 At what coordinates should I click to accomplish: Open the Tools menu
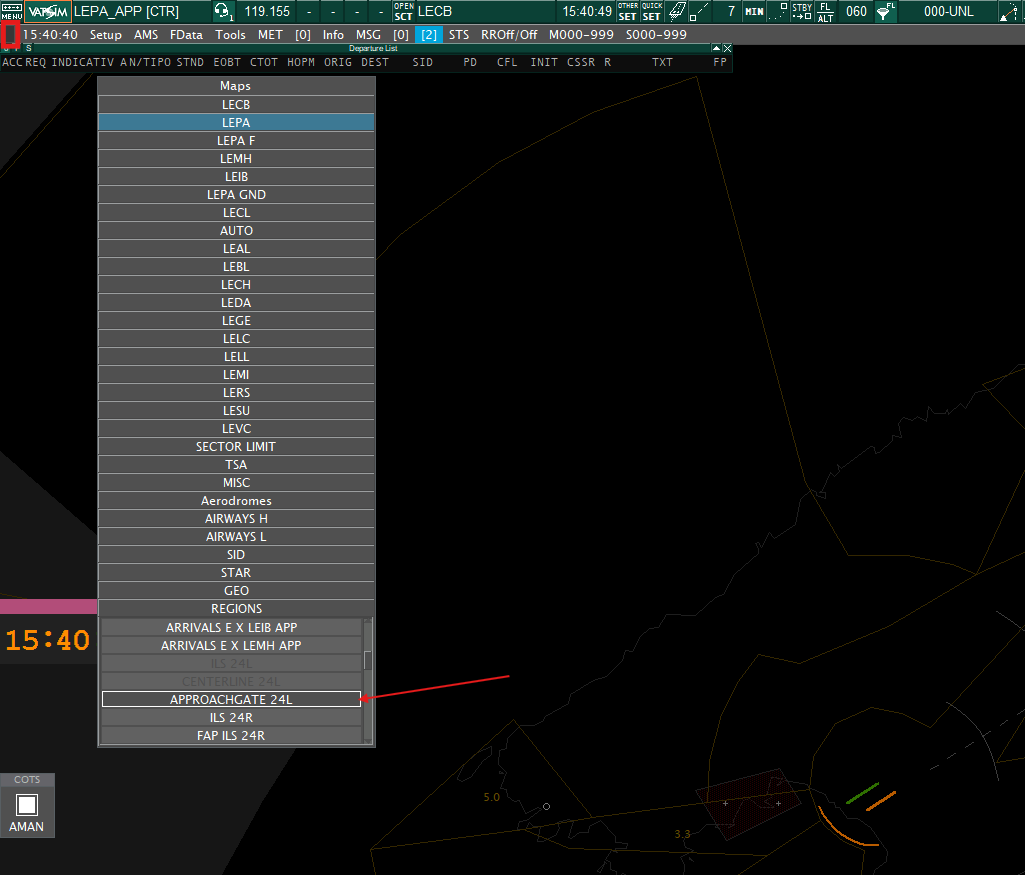[x=230, y=35]
